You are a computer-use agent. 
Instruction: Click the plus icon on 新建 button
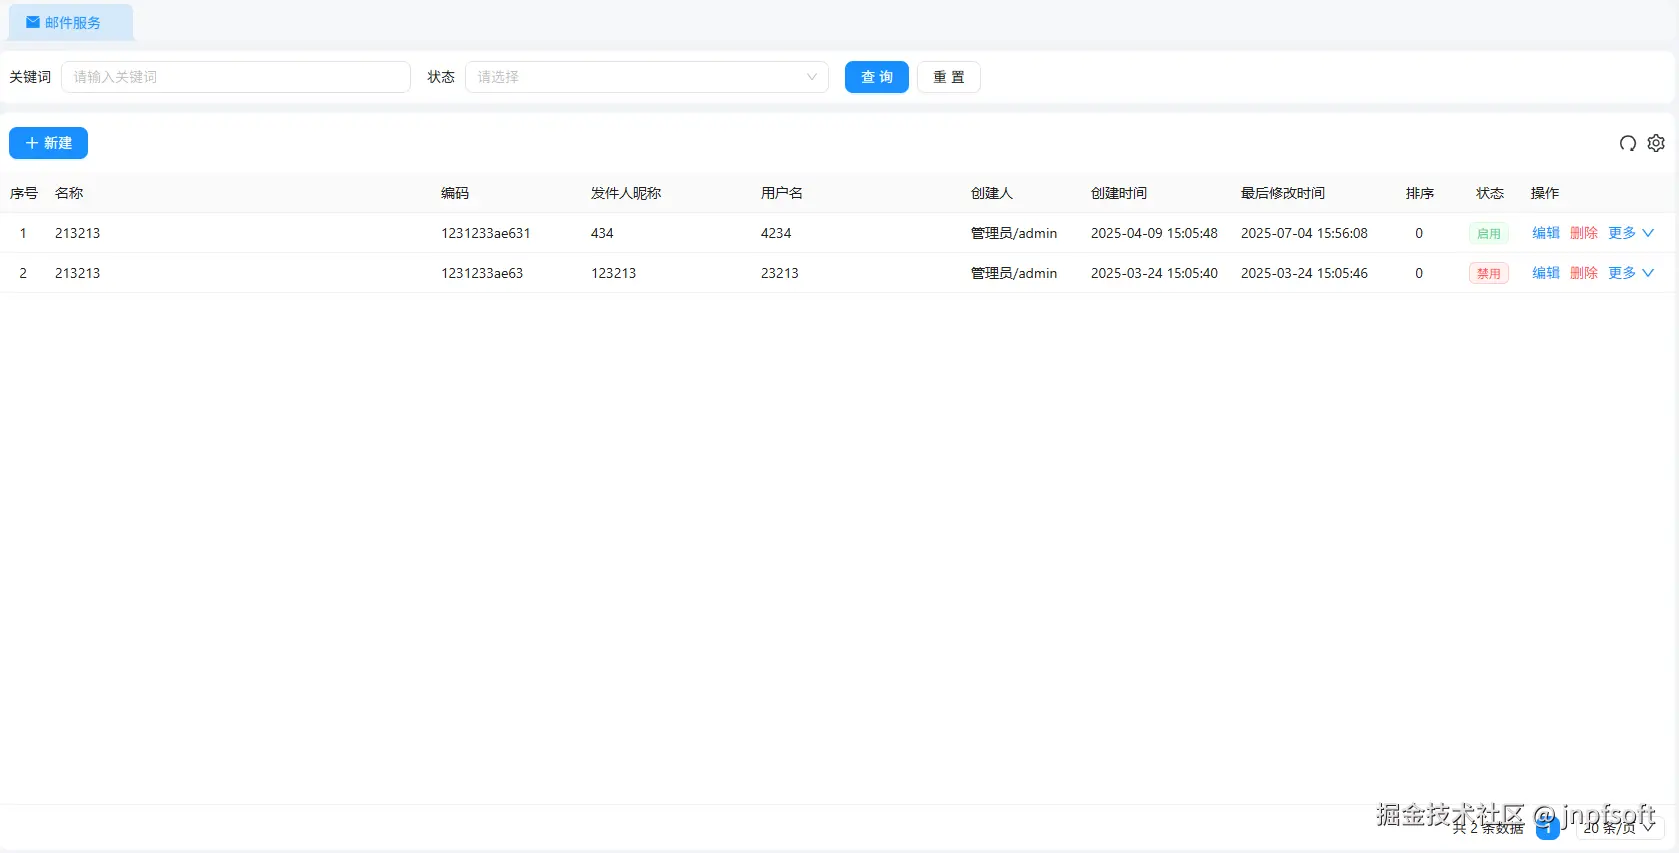pos(32,143)
